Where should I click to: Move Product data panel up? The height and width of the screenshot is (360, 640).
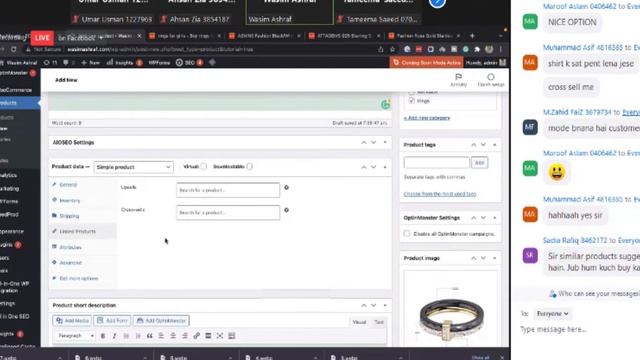(364, 167)
